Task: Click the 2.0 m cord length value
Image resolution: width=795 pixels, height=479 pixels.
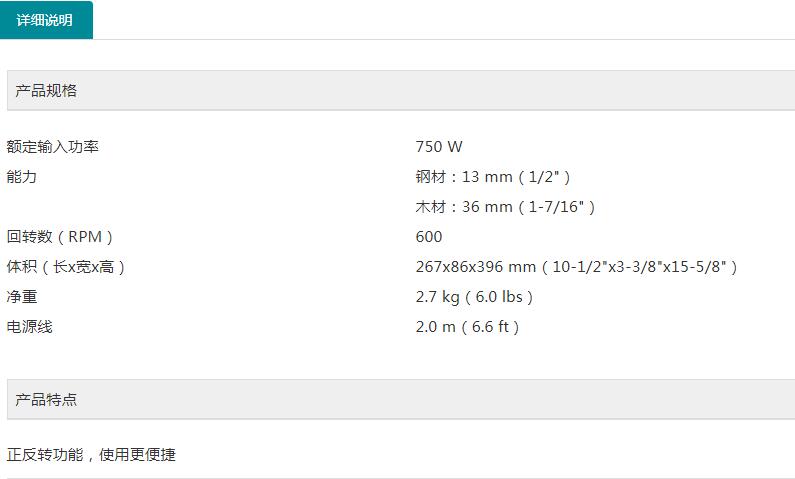Action: coord(435,327)
